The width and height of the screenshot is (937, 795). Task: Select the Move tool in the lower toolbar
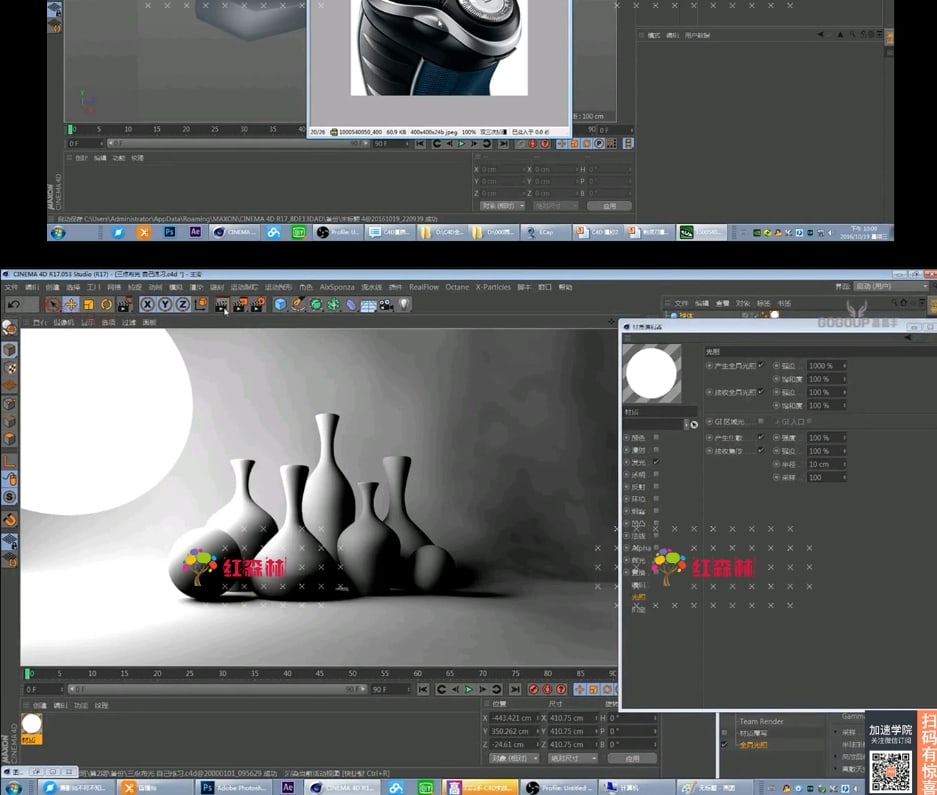coord(71,304)
